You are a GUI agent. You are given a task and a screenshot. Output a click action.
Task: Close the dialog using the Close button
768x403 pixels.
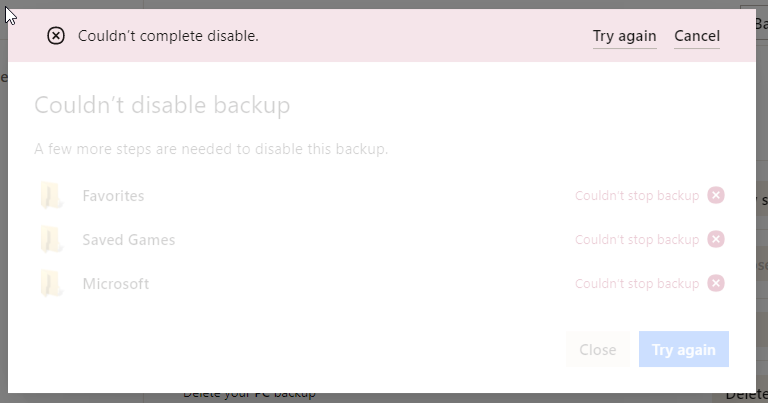click(597, 350)
